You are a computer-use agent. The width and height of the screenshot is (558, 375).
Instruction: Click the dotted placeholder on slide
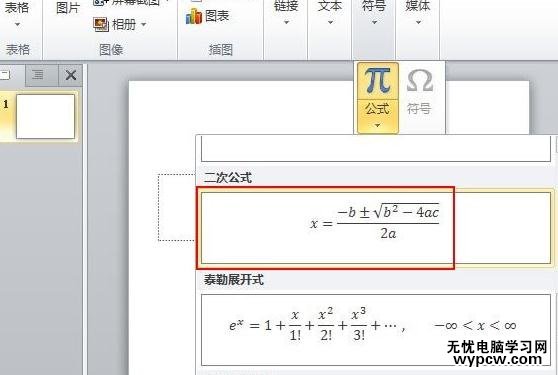177,207
